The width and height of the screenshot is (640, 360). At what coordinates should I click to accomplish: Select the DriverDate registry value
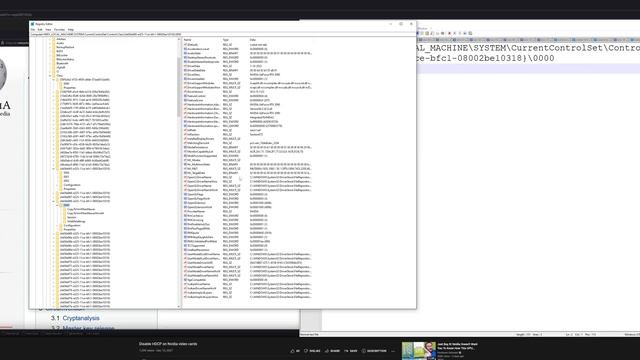coord(193,66)
